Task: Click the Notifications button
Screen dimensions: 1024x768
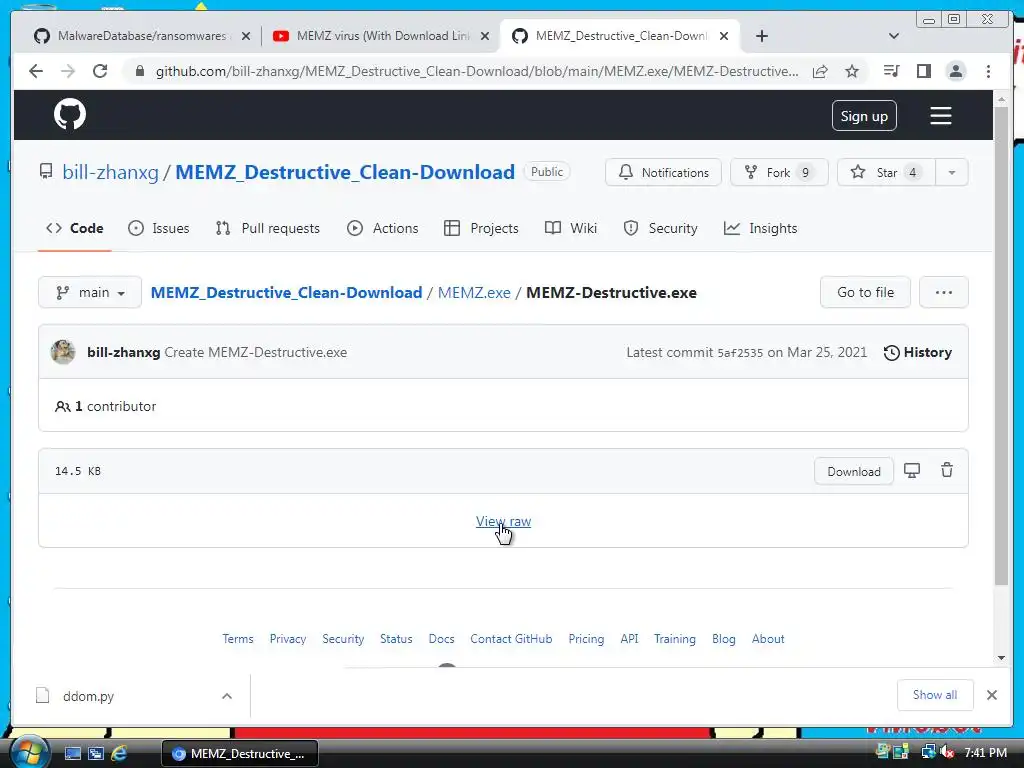Action: (664, 172)
